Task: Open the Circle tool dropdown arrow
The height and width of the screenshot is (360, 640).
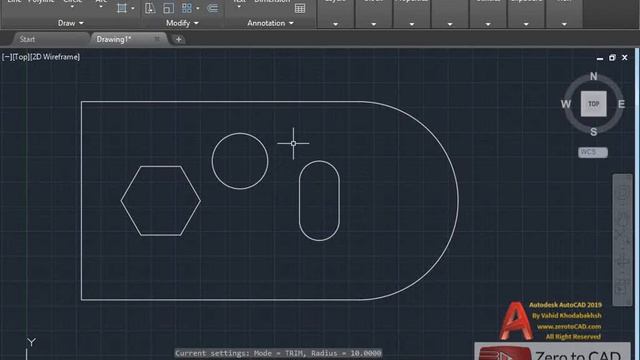Action: click(72, 7)
